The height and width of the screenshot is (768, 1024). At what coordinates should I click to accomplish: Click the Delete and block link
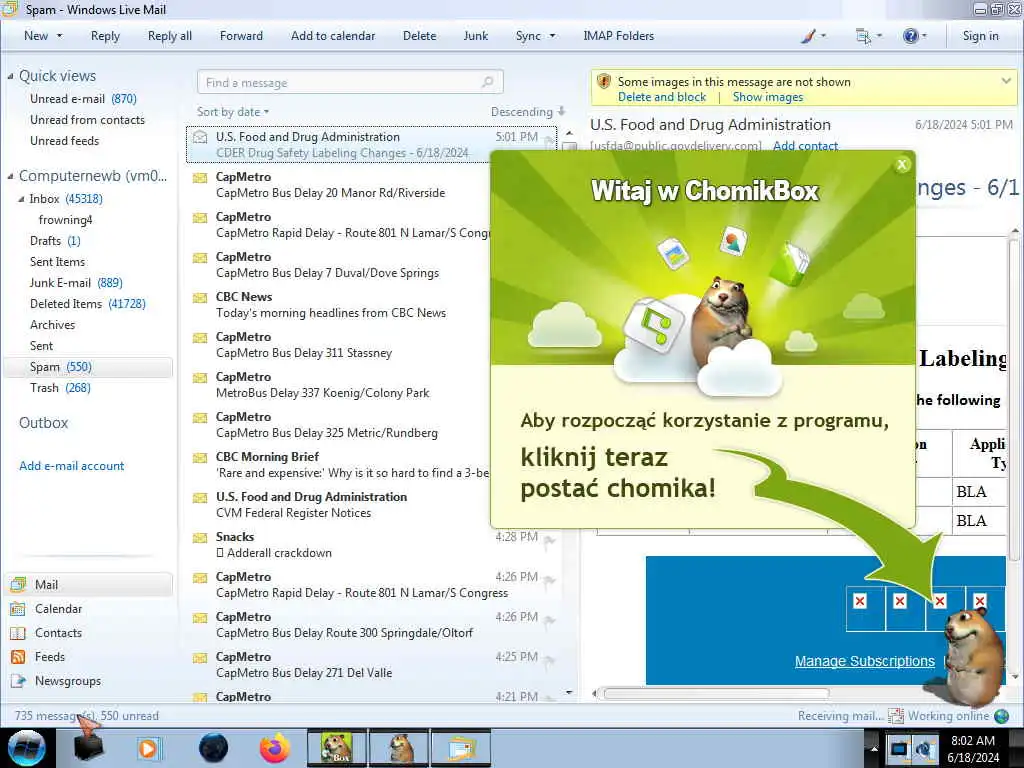point(662,97)
